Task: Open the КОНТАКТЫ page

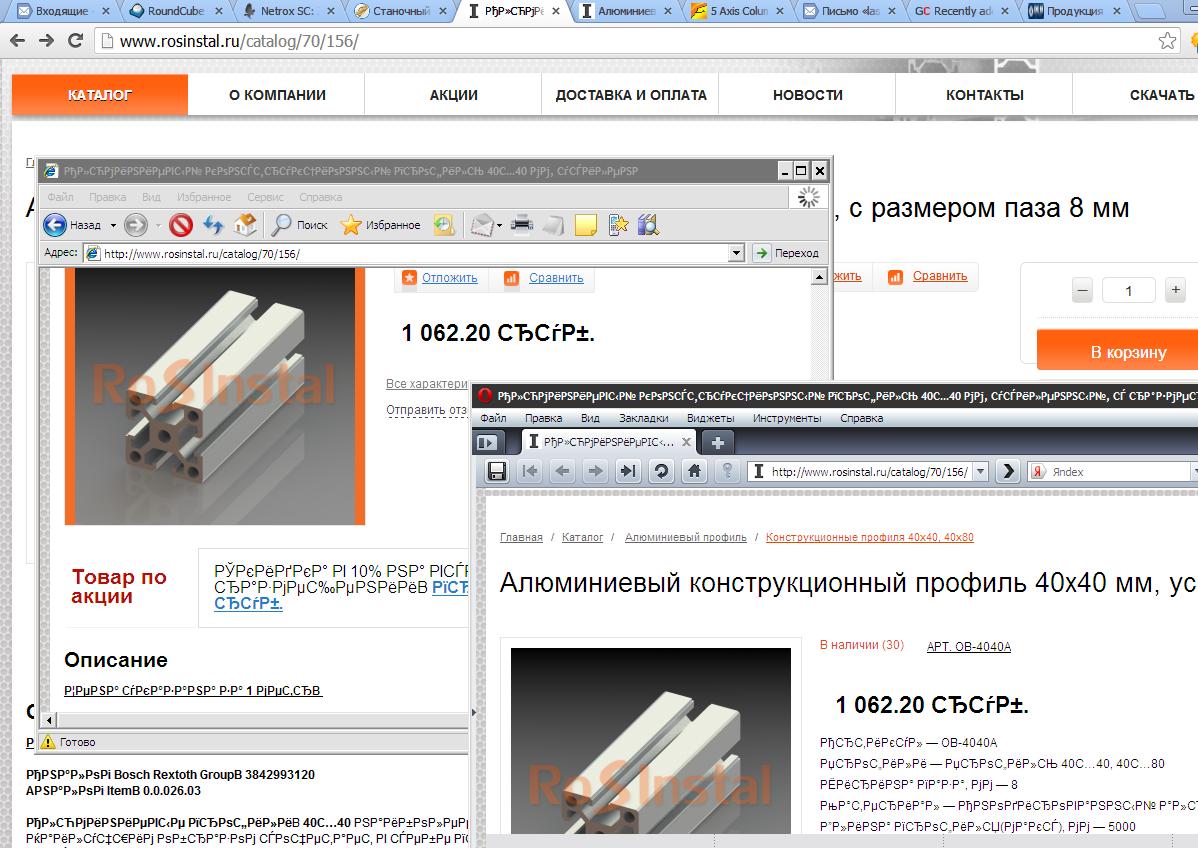Action: [x=984, y=95]
